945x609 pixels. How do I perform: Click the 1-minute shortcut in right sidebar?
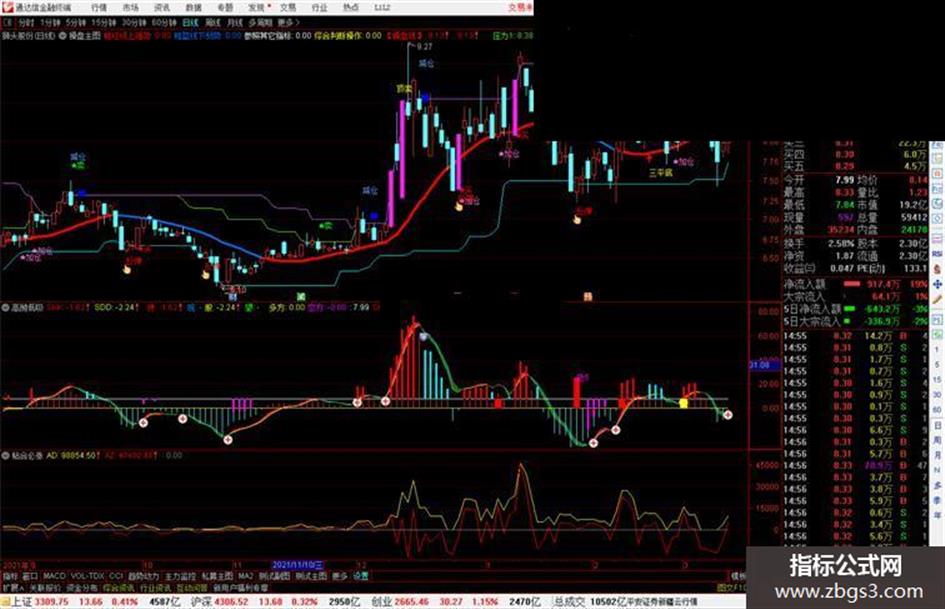pos(938,349)
